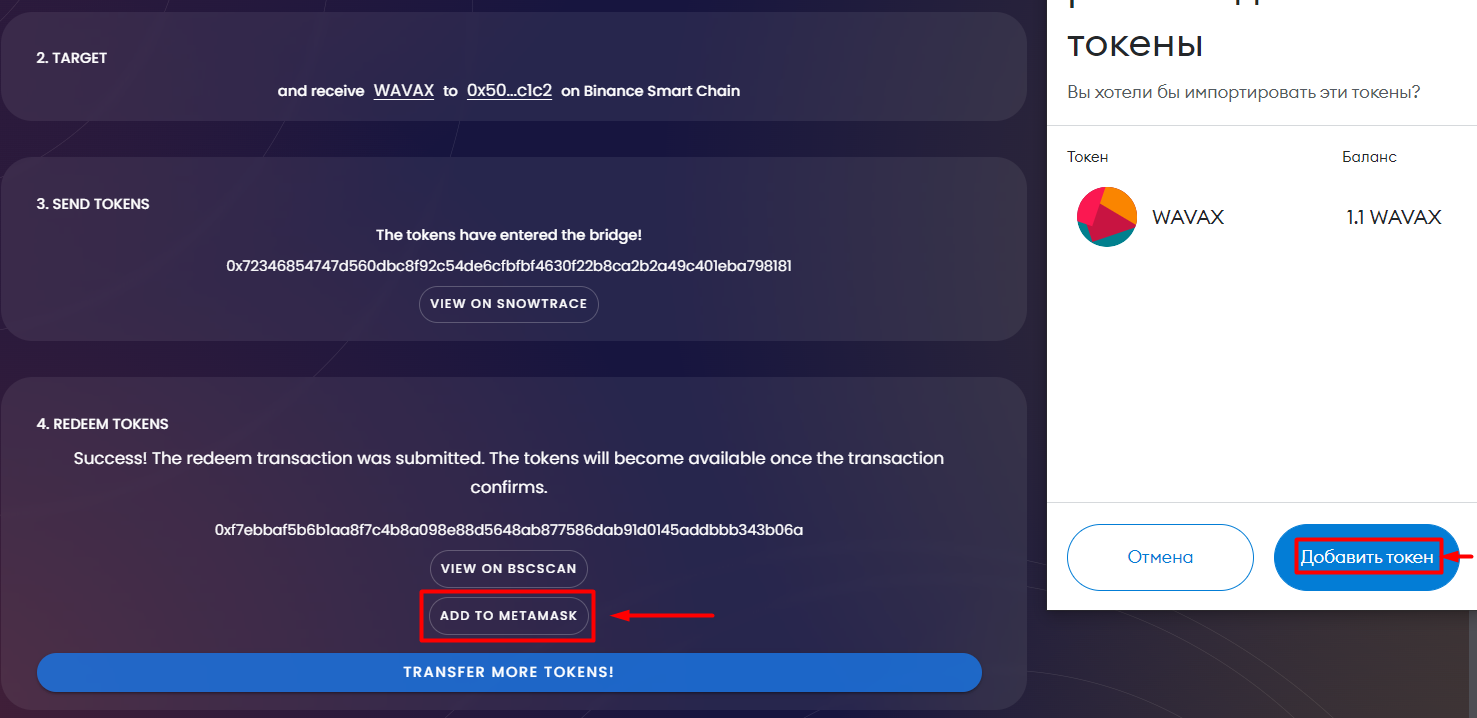Click the WAVAX token name in MetaMask popup
The image size is (1477, 718).
click(x=1188, y=217)
